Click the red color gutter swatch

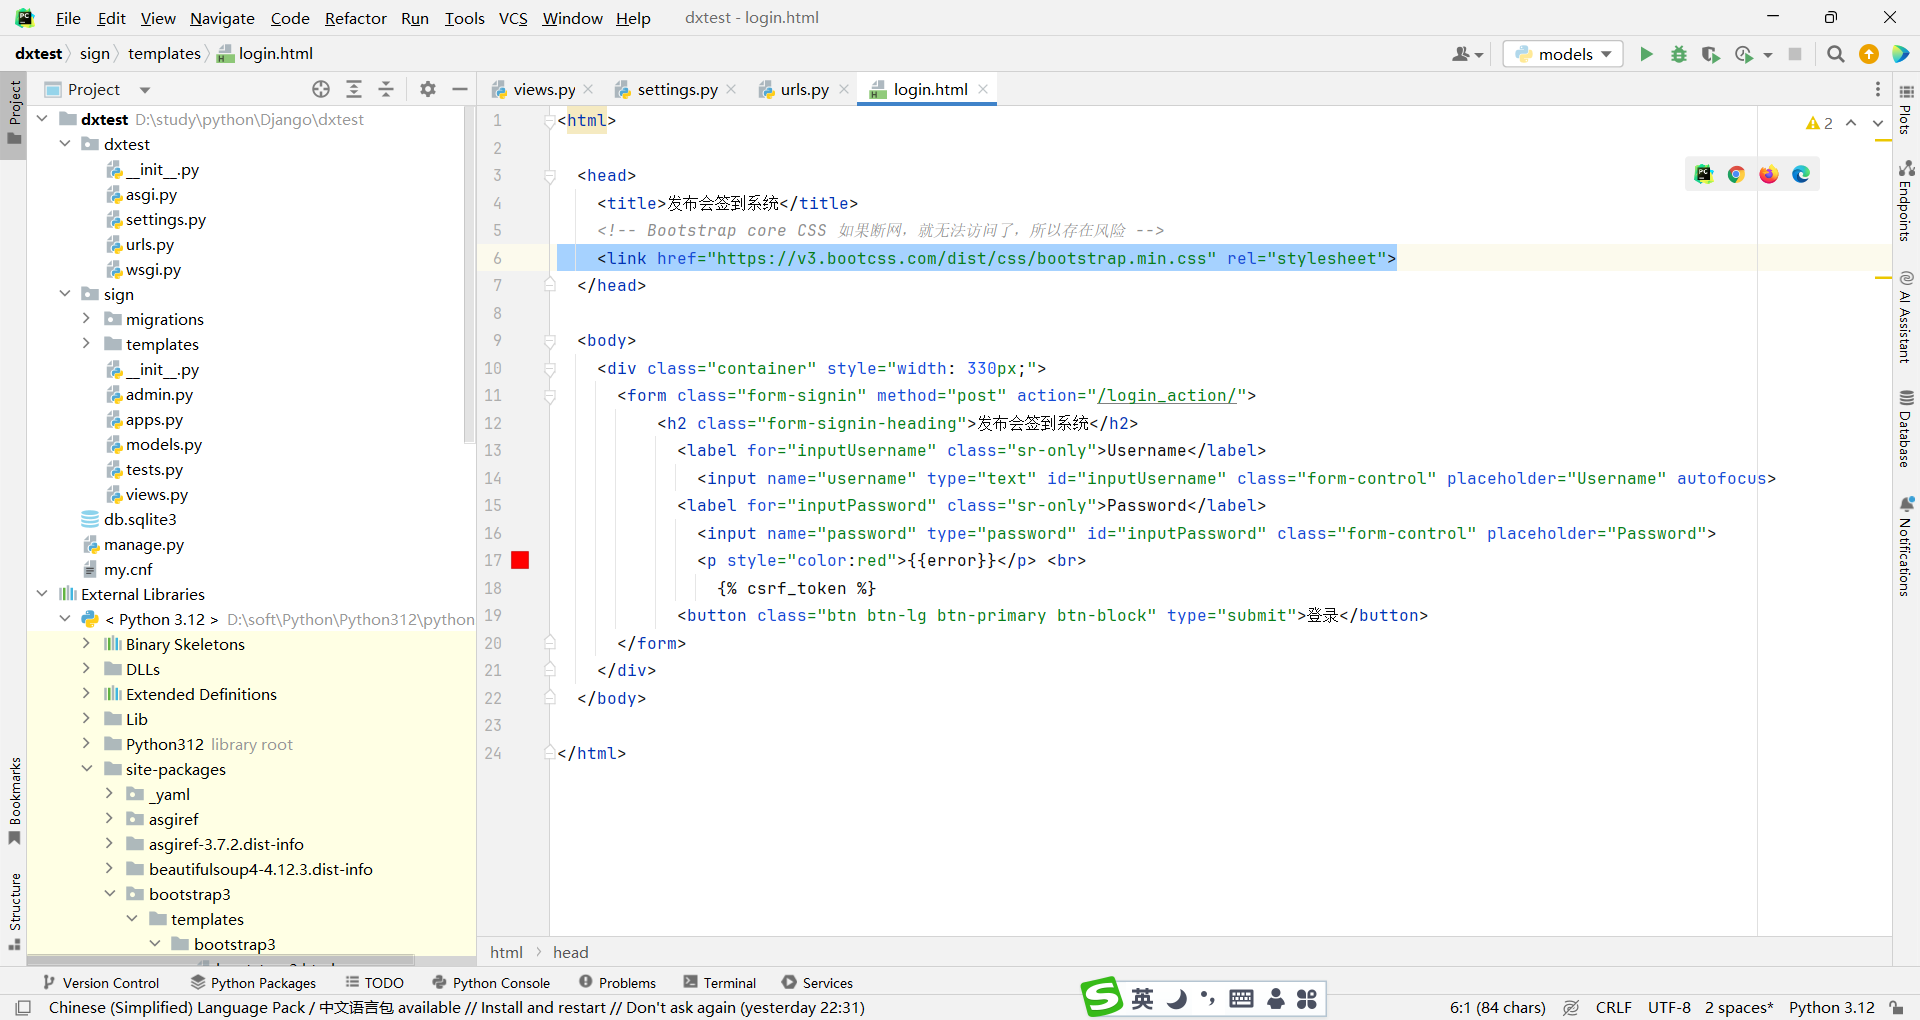[520, 560]
